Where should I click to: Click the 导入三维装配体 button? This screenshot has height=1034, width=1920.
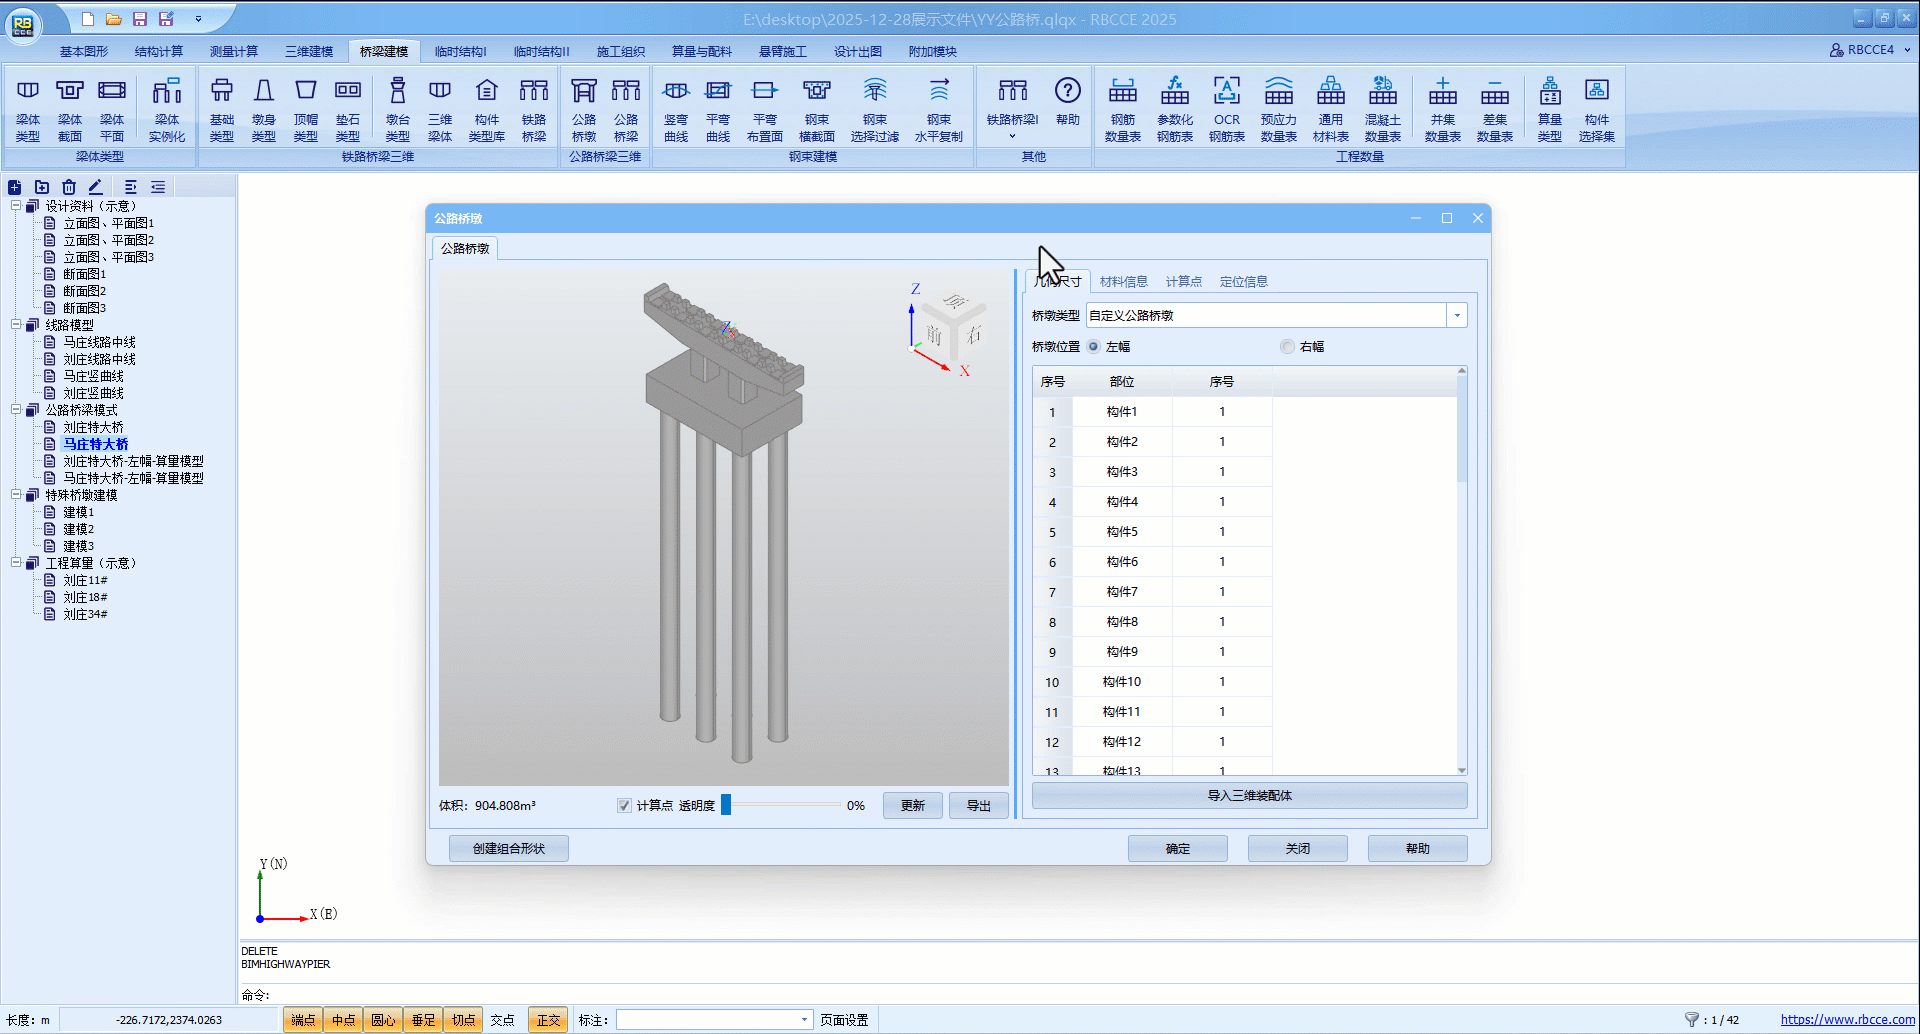coord(1249,796)
